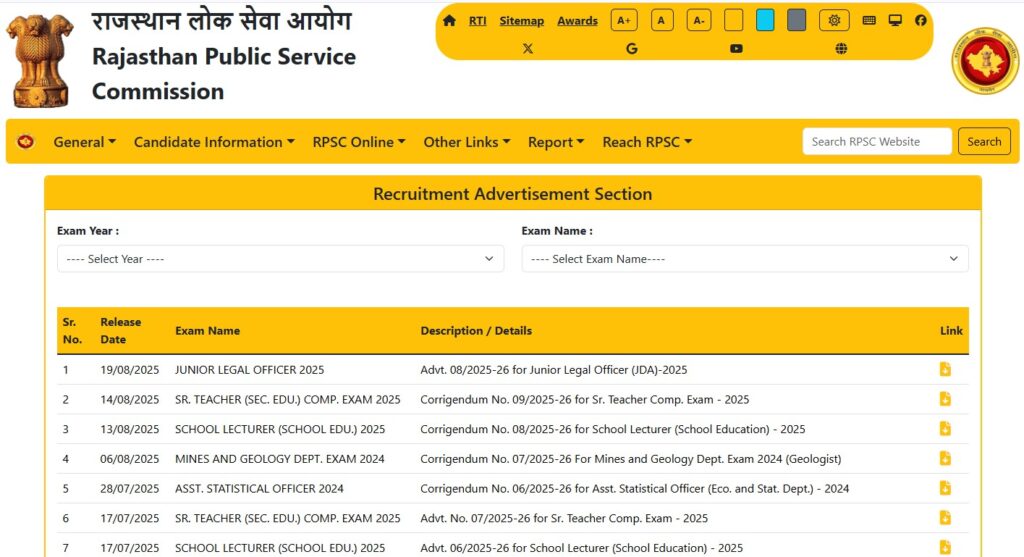Open the Select Exam Name dropdown
This screenshot has height=557, width=1024.
coord(744,259)
